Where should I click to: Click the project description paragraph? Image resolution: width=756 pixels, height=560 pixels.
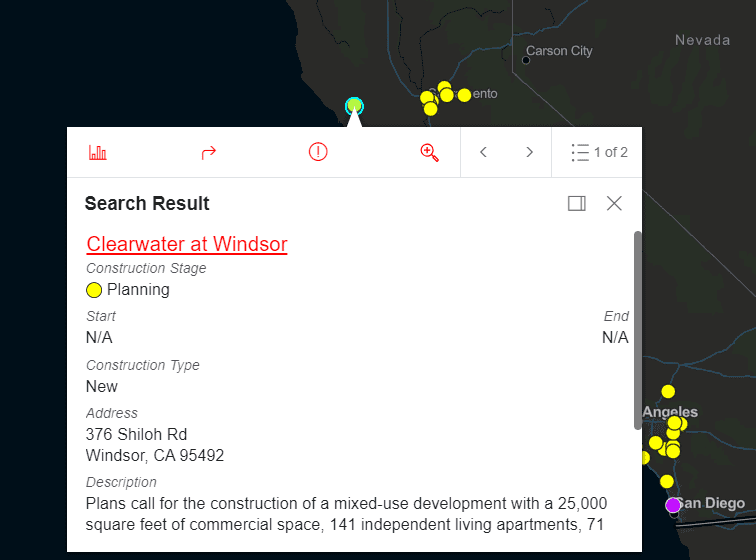click(x=346, y=513)
